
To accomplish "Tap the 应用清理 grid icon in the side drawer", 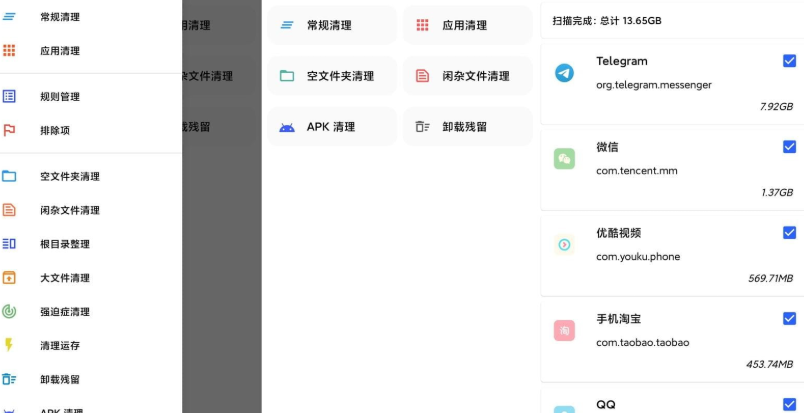I will click(x=9, y=50).
